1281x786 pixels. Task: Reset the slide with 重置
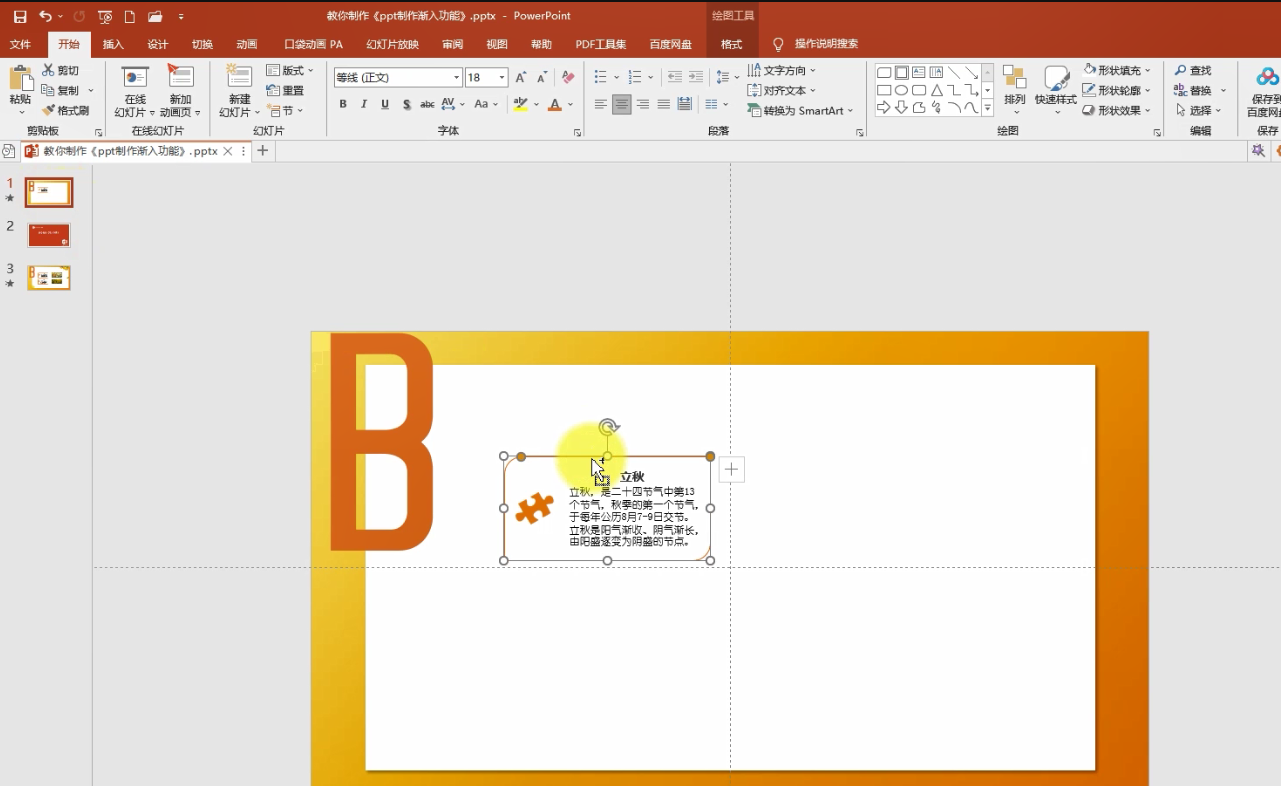(285, 91)
